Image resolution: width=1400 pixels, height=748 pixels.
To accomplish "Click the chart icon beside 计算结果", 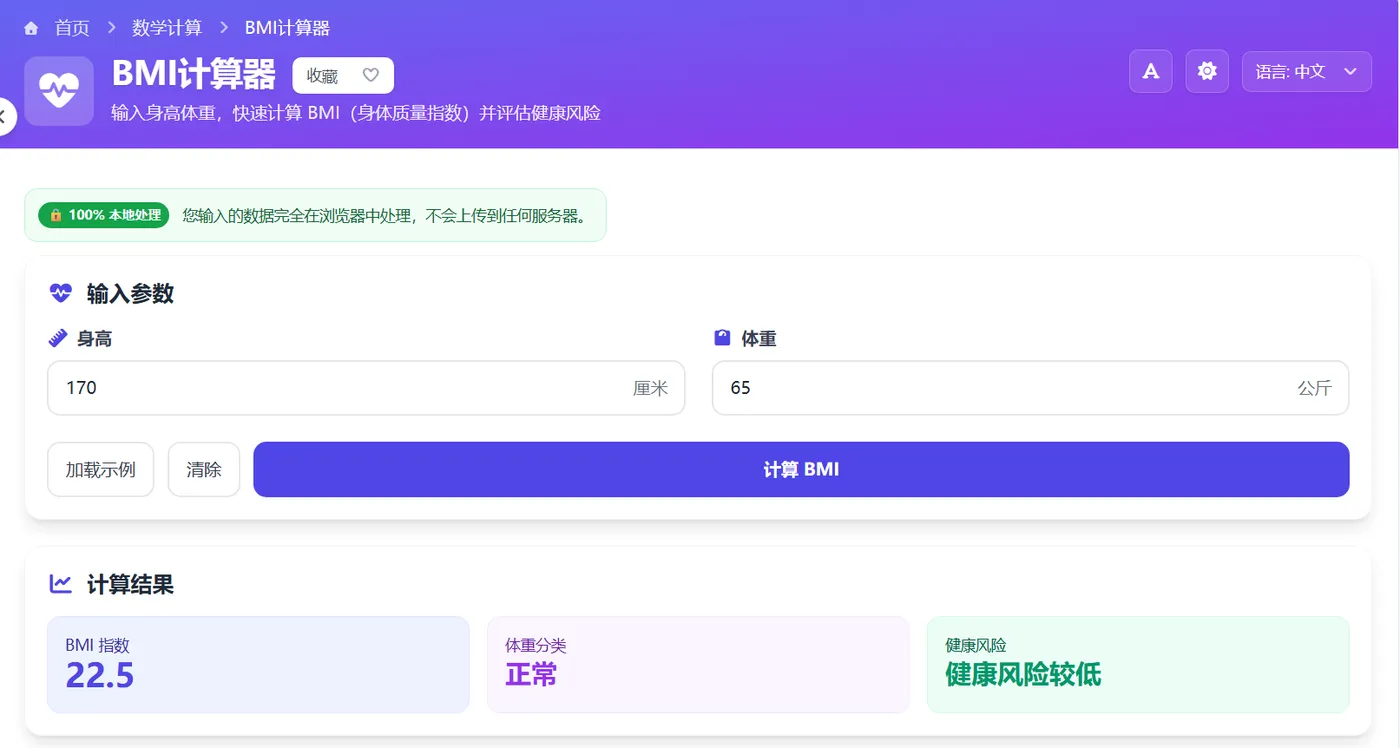I will [x=60, y=584].
